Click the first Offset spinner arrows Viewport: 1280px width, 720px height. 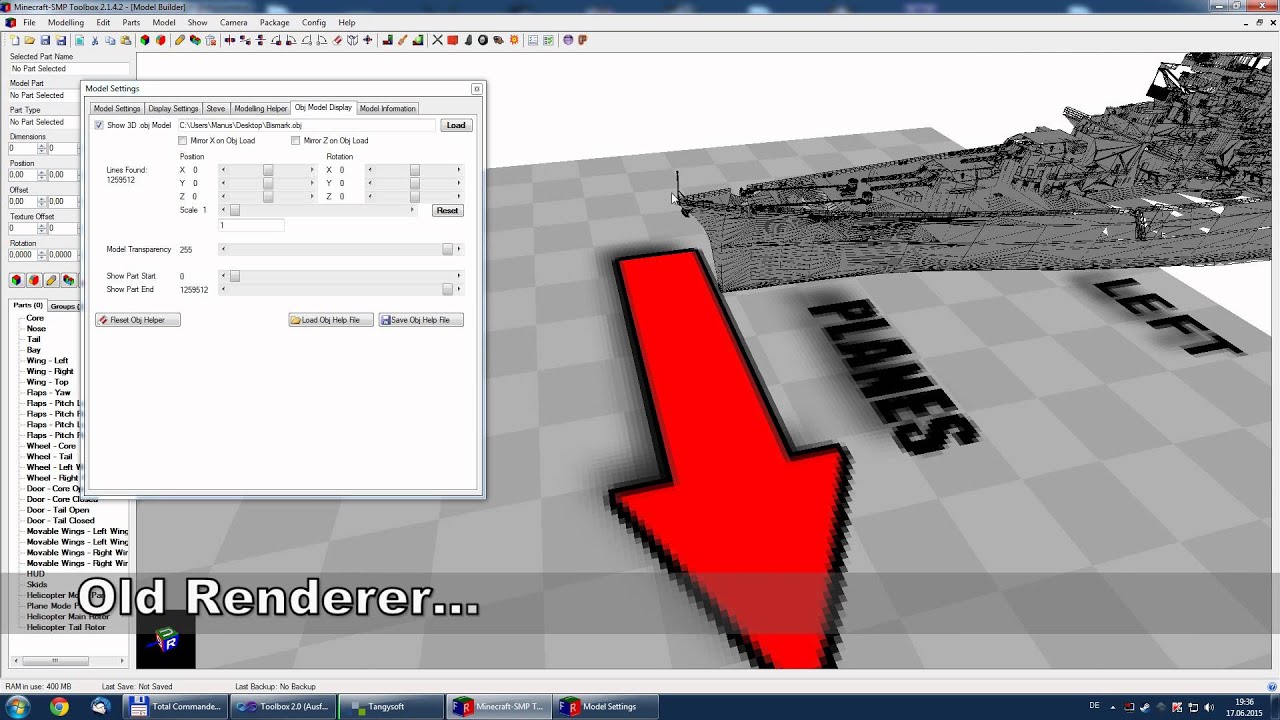coord(41,201)
